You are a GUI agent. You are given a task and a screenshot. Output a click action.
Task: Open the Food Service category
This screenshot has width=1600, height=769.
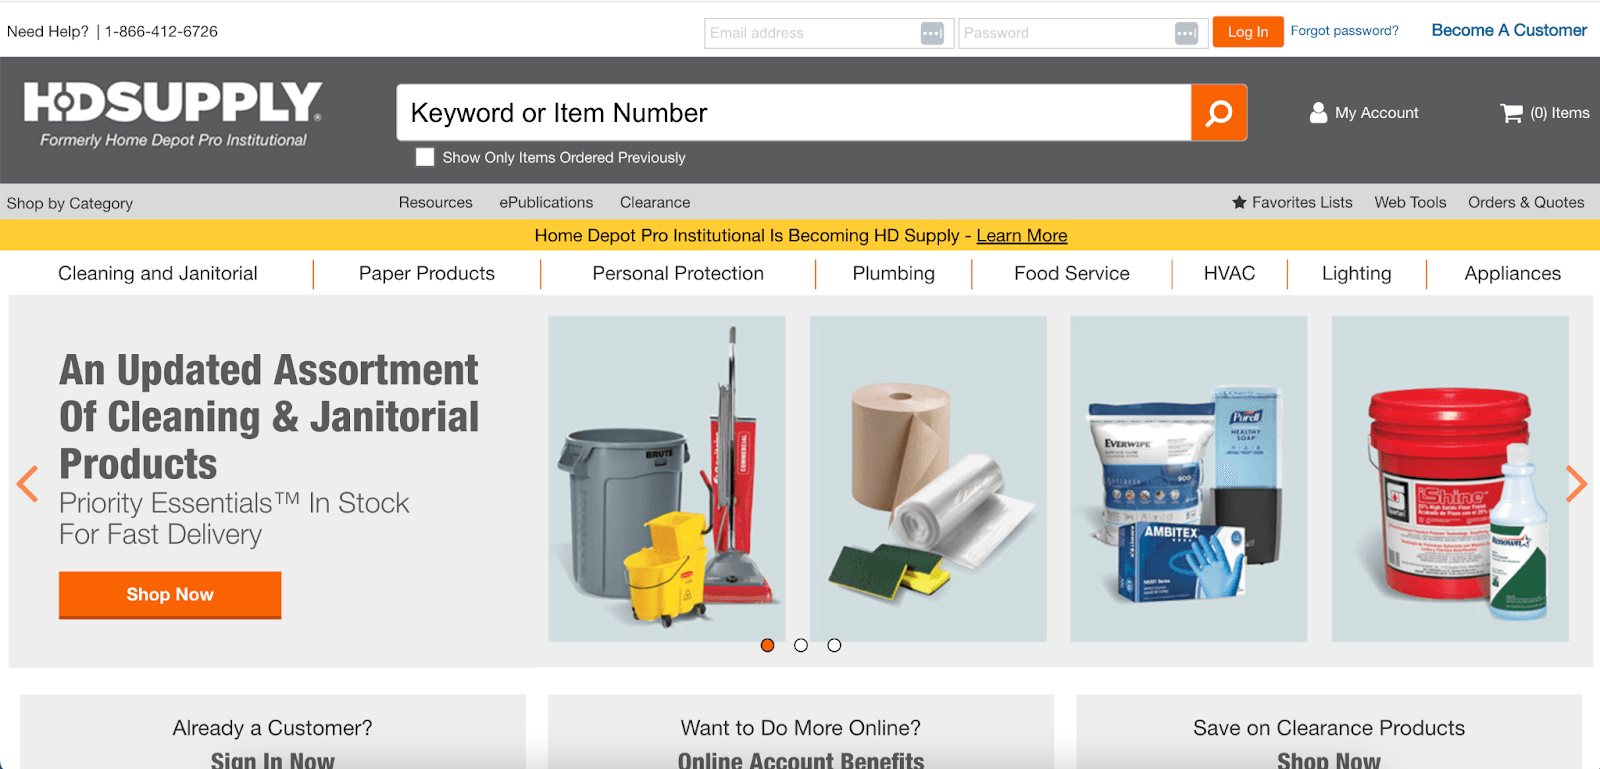pyautogui.click(x=1072, y=273)
